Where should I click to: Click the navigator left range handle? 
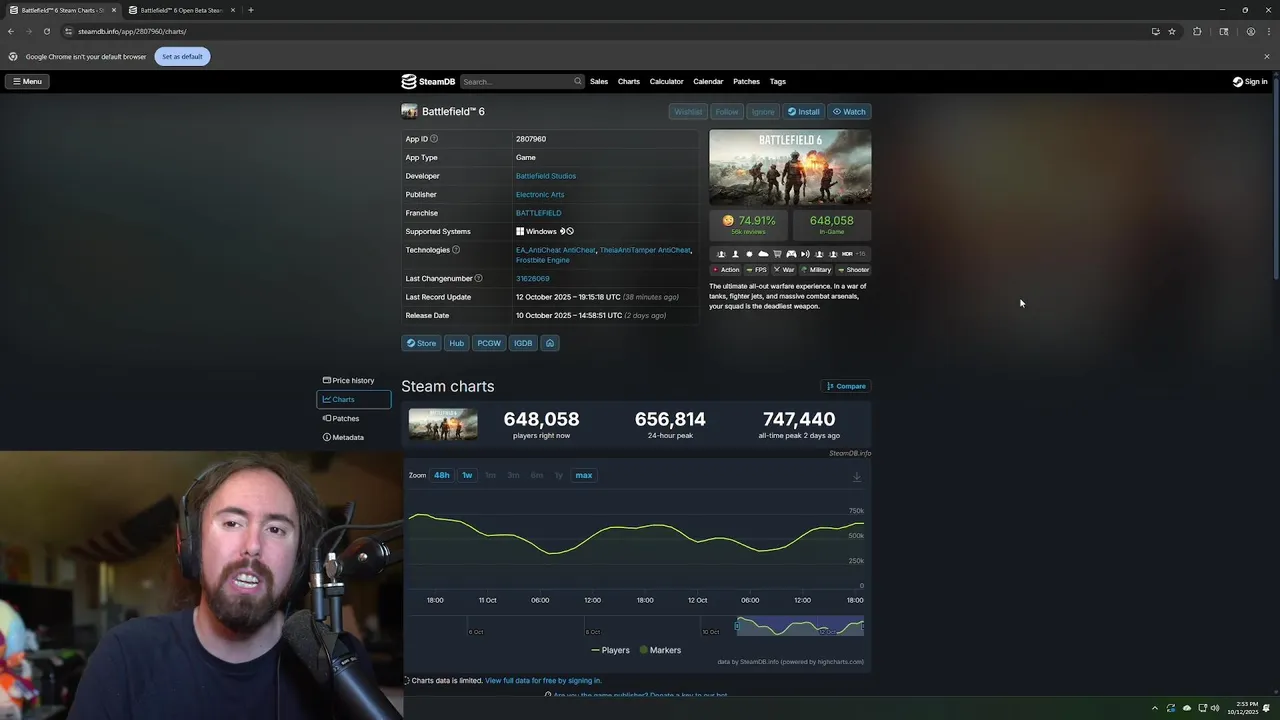[x=737, y=627]
